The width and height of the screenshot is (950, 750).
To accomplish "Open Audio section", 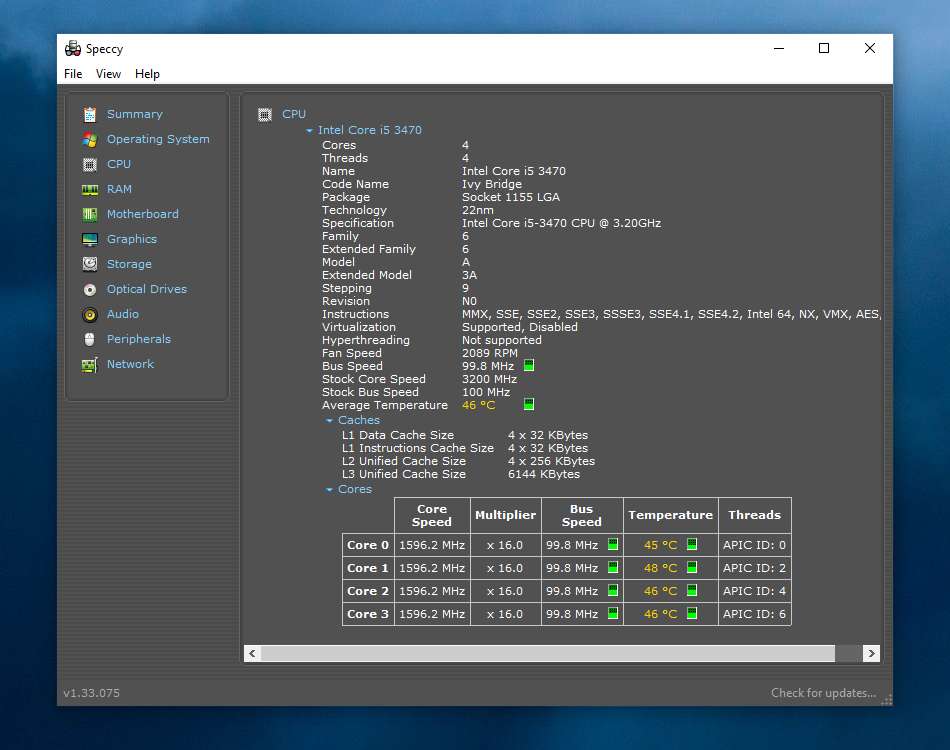I will [123, 314].
